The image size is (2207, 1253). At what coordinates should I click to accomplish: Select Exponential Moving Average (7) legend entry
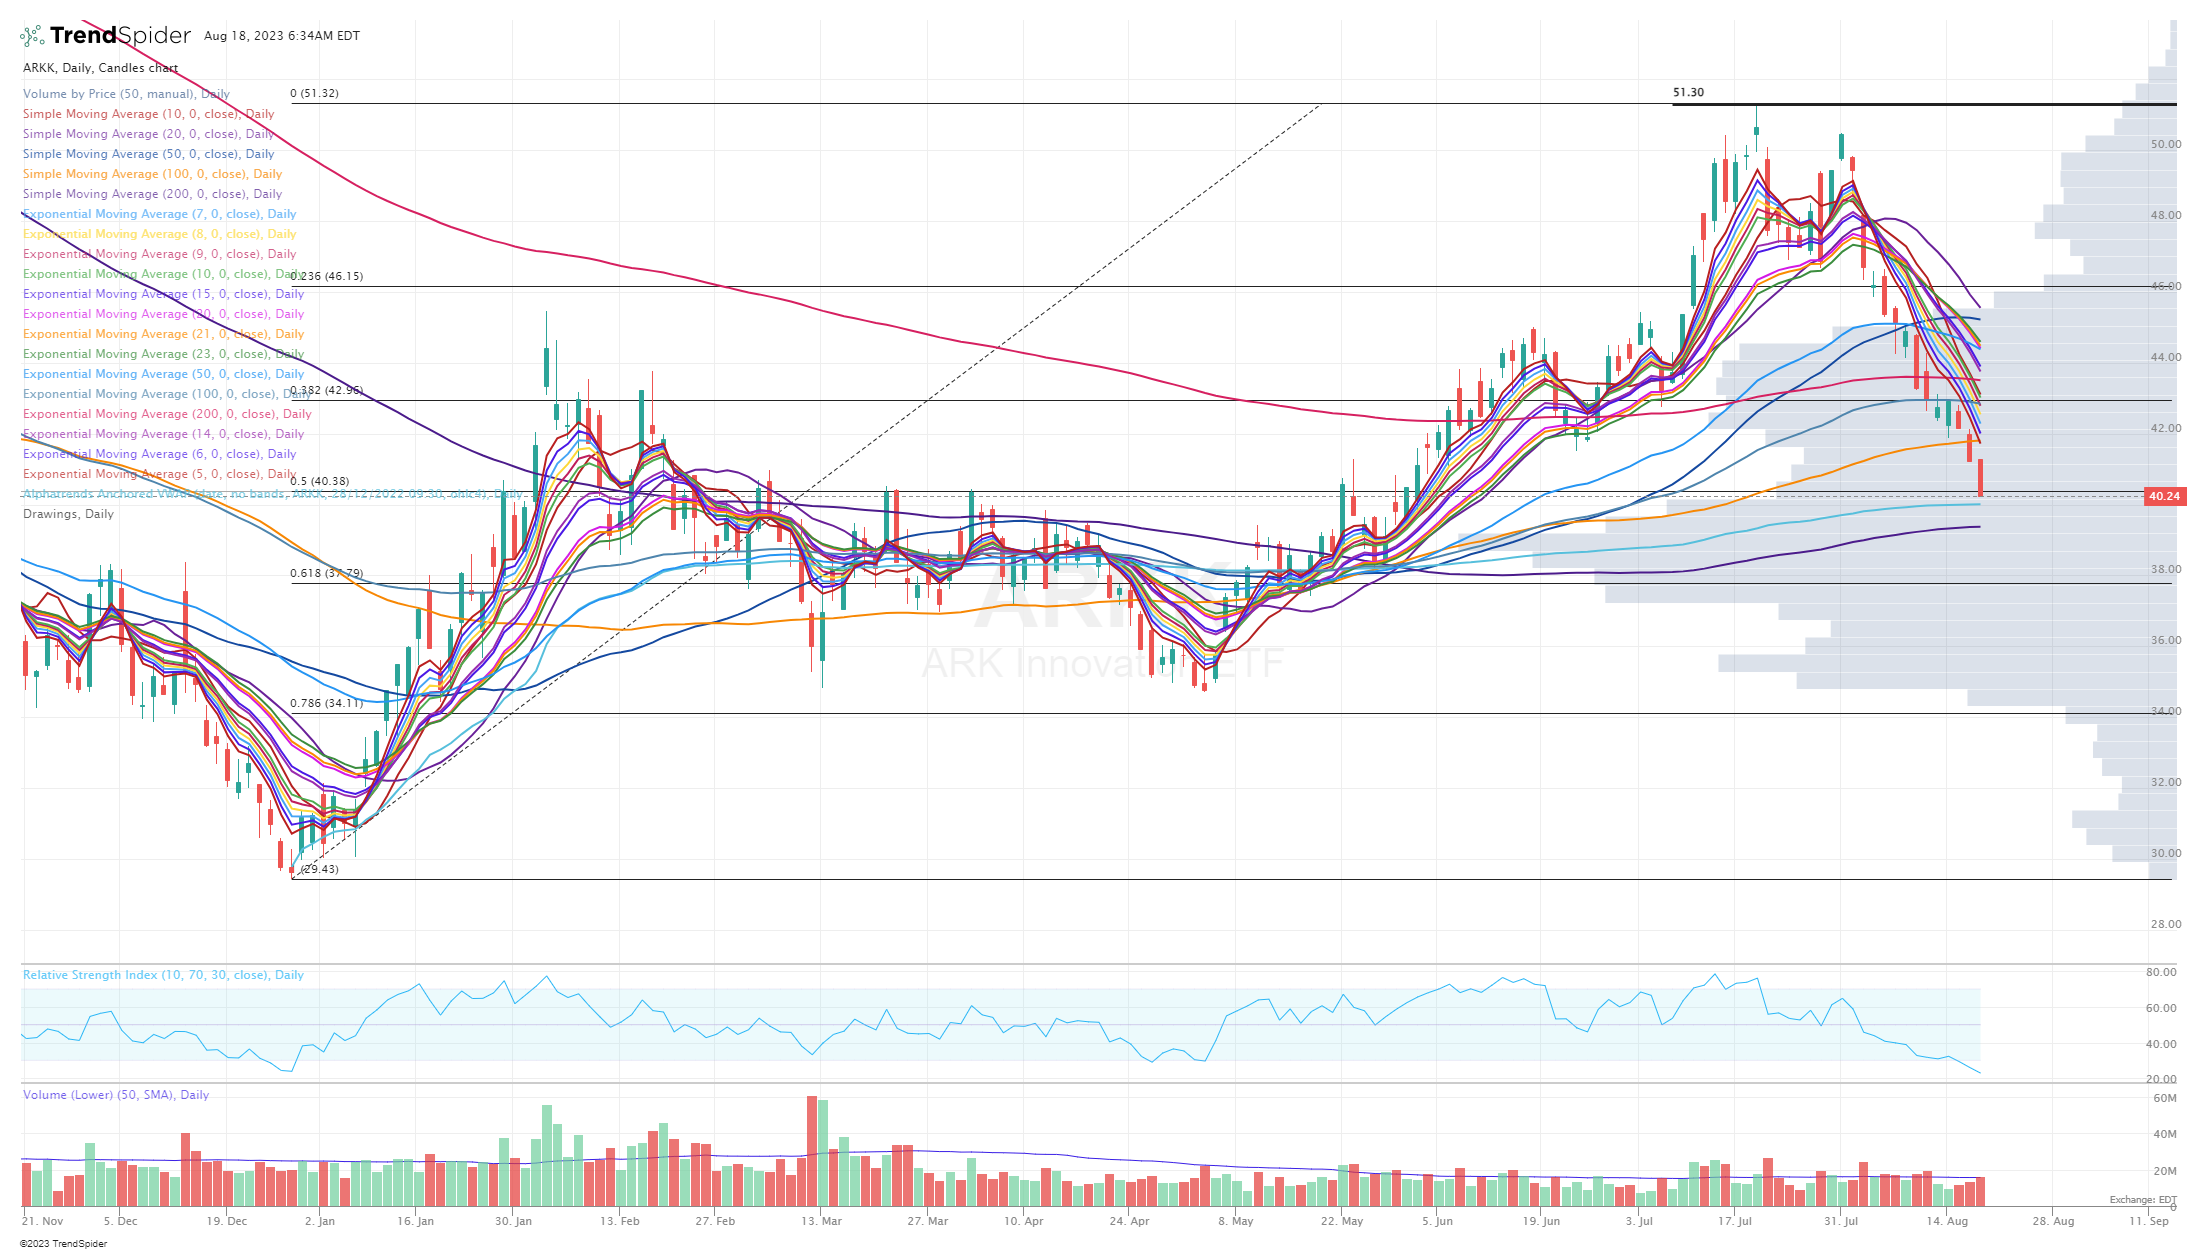click(159, 214)
